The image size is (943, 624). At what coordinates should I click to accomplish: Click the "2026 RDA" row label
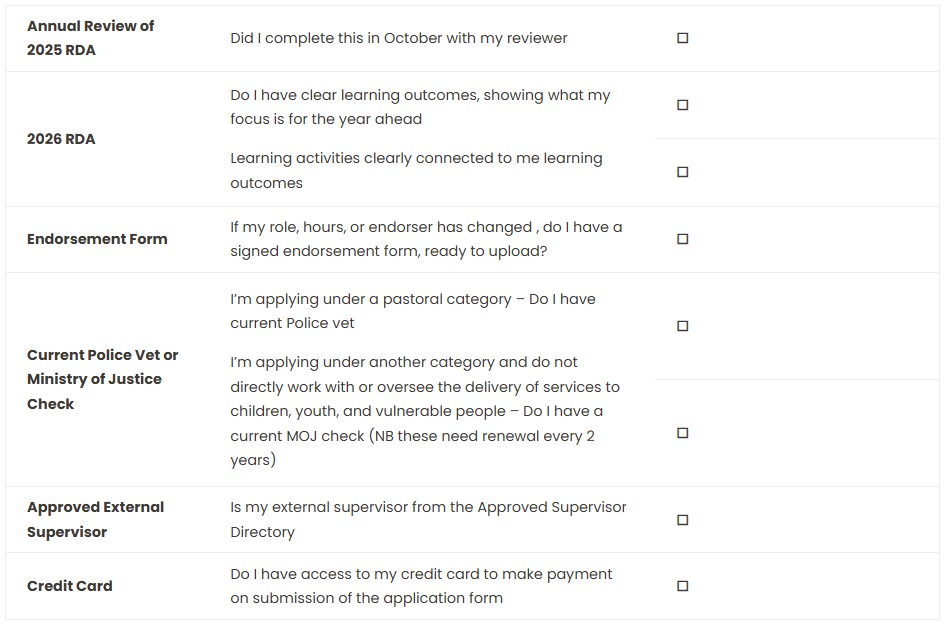coord(61,139)
